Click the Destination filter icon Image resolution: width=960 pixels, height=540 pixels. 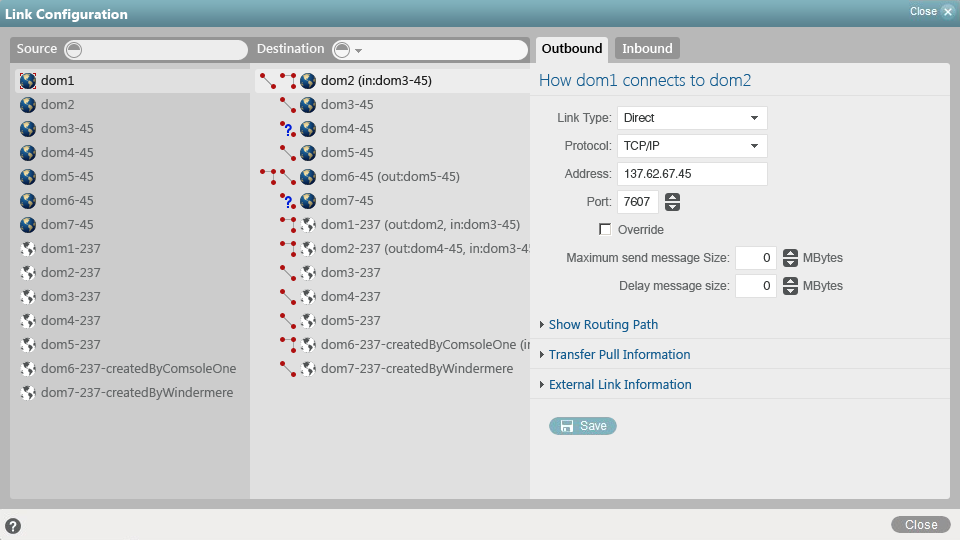click(342, 50)
